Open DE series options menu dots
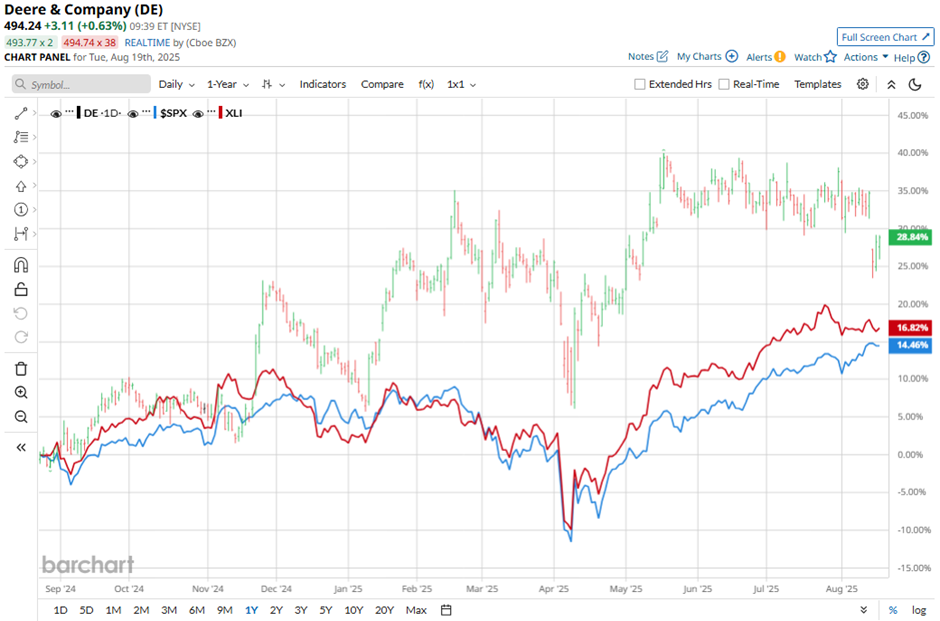This screenshot has width=940, height=621. (70, 112)
